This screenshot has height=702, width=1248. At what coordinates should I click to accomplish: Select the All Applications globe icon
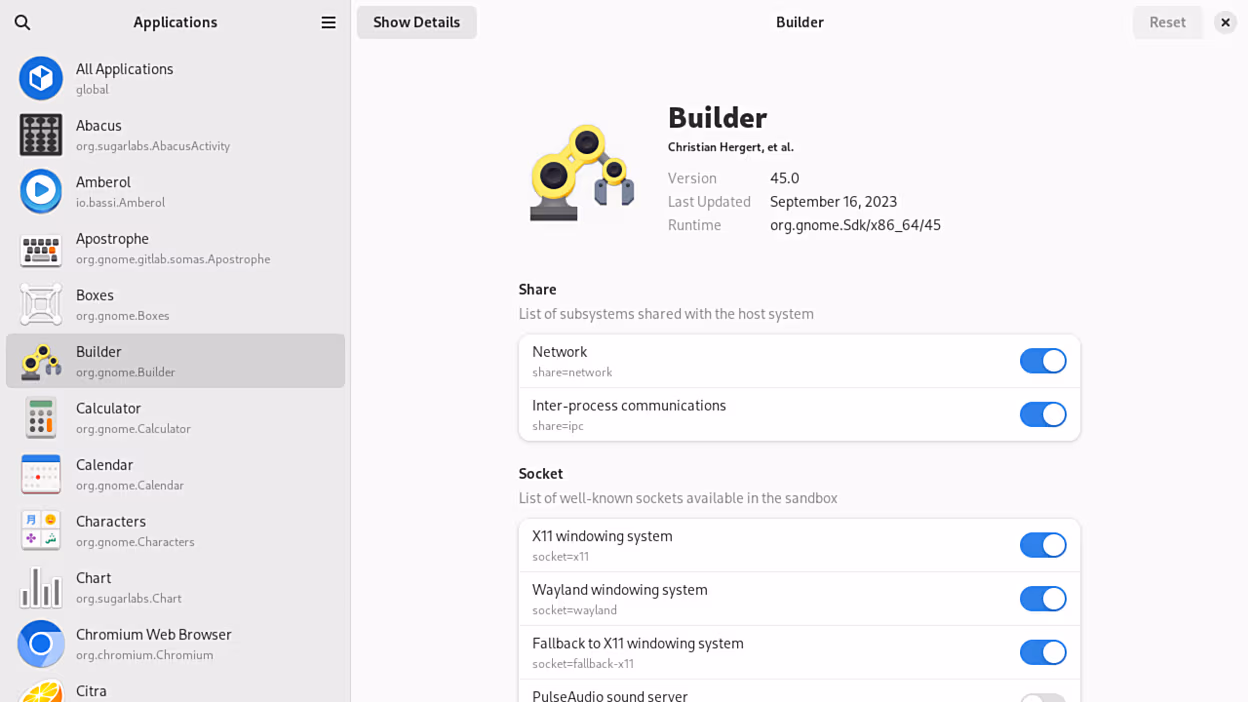41,78
